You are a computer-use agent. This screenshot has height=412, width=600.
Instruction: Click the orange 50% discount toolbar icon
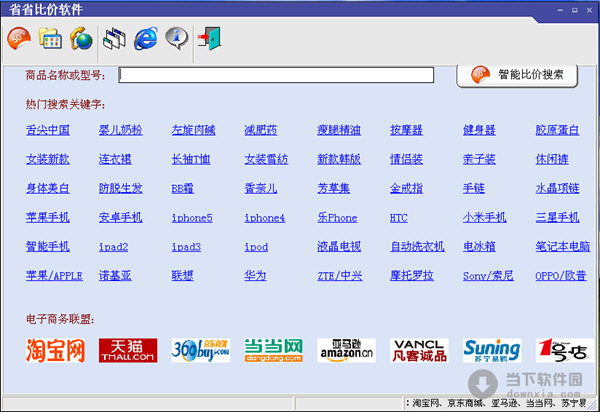tap(18, 39)
